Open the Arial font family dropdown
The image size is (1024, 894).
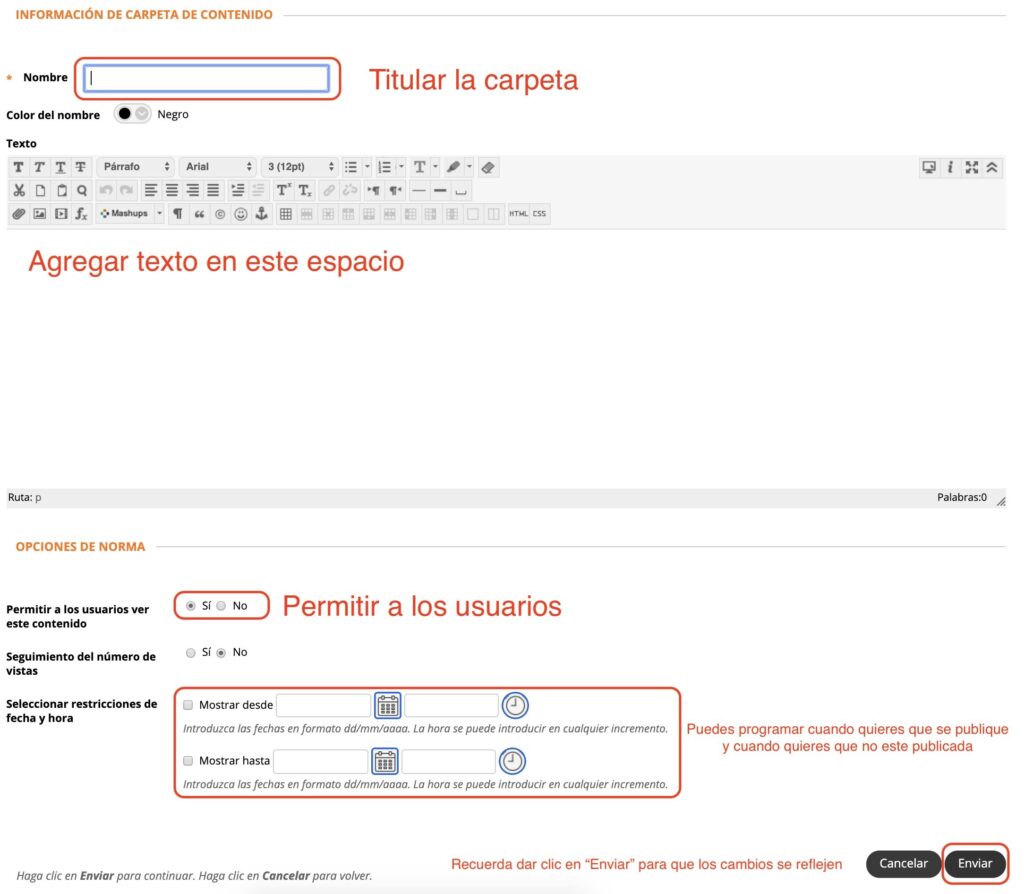tap(218, 167)
